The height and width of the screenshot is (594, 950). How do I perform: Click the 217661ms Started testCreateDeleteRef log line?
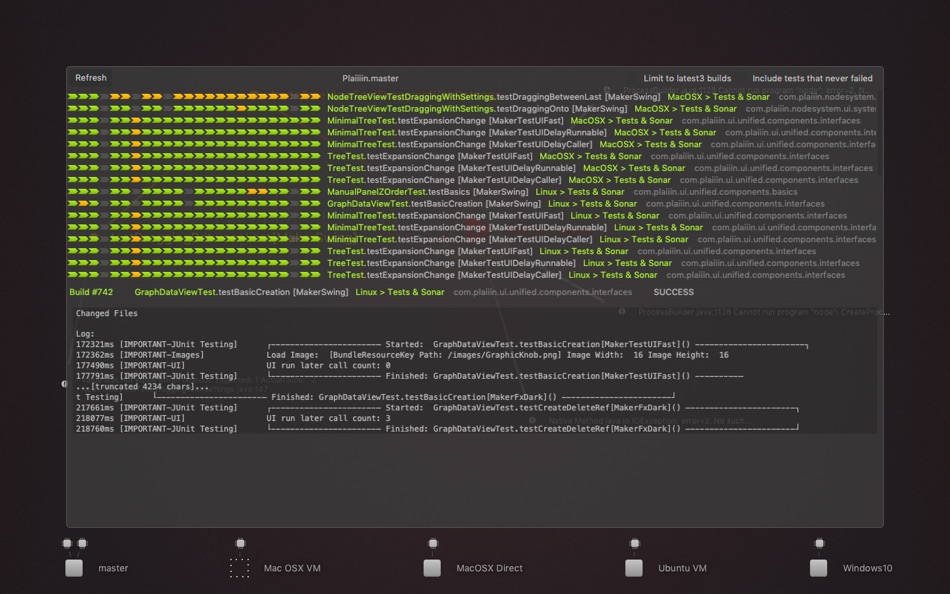437,408
